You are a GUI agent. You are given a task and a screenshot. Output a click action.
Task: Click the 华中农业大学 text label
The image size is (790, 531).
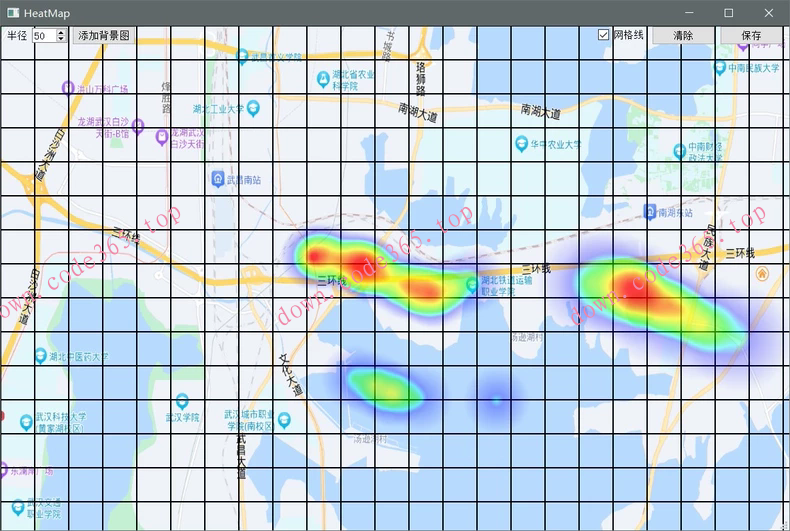point(556,145)
